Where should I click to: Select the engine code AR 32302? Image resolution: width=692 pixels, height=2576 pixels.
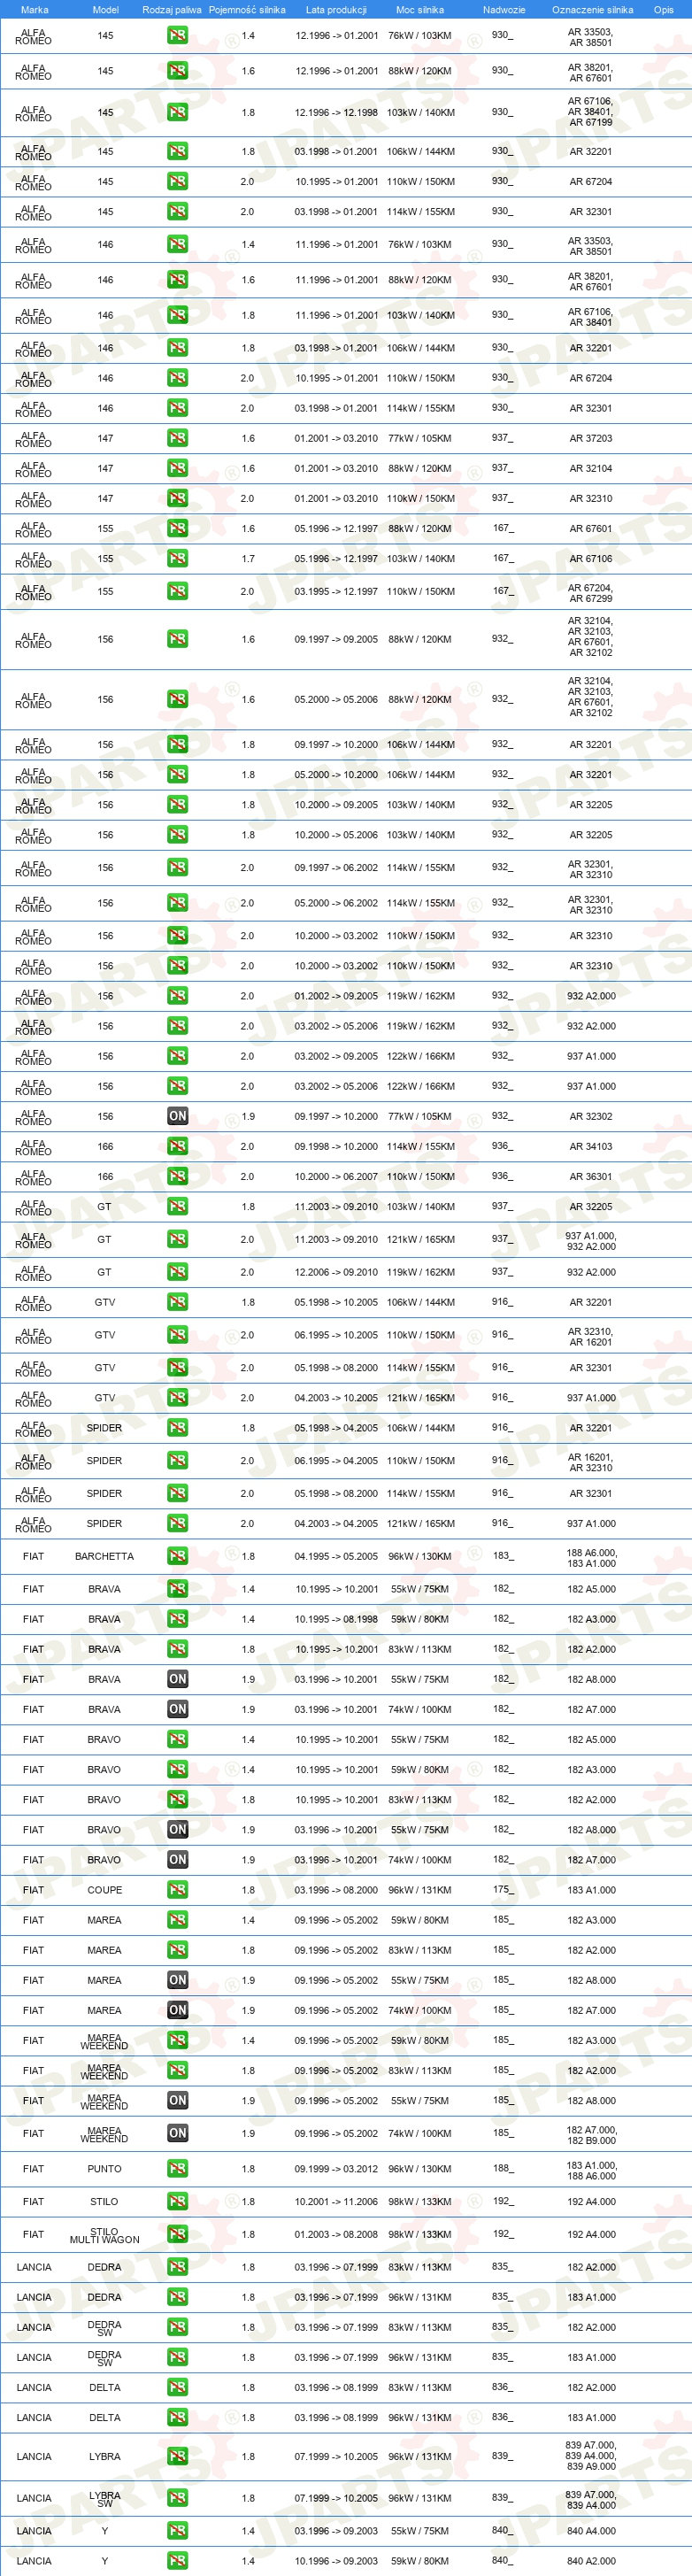[591, 1116]
